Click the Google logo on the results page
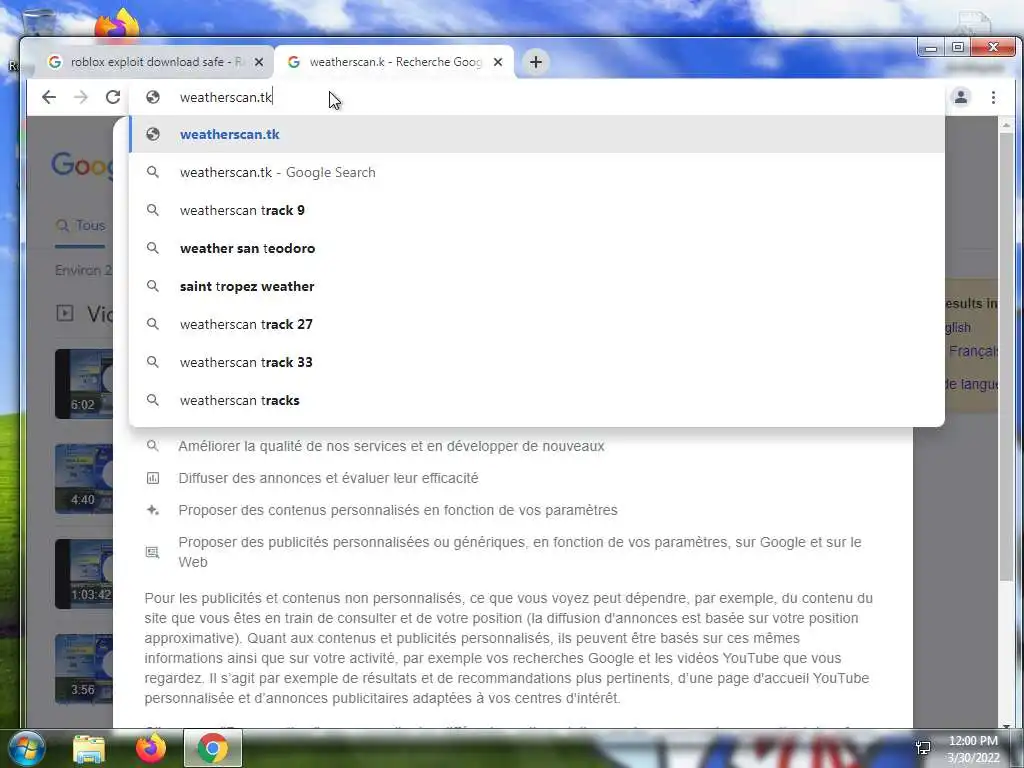Viewport: 1024px width, 768px height. (82, 165)
